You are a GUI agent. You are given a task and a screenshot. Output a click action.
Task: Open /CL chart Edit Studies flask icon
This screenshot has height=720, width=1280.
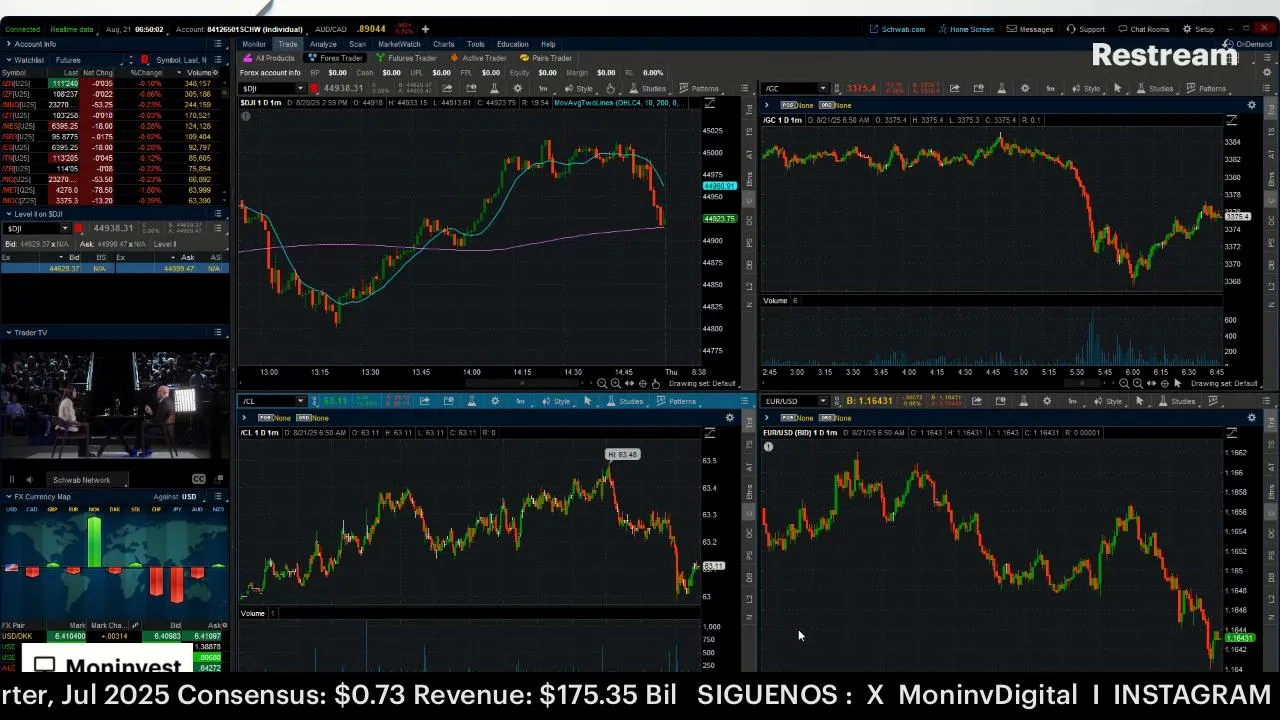click(471, 401)
